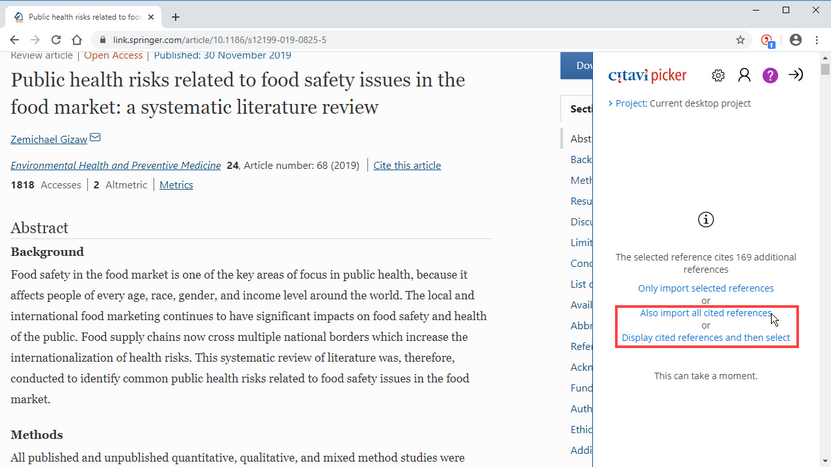
Task: Open the Citavi Picker account icon
Action: [744, 75]
